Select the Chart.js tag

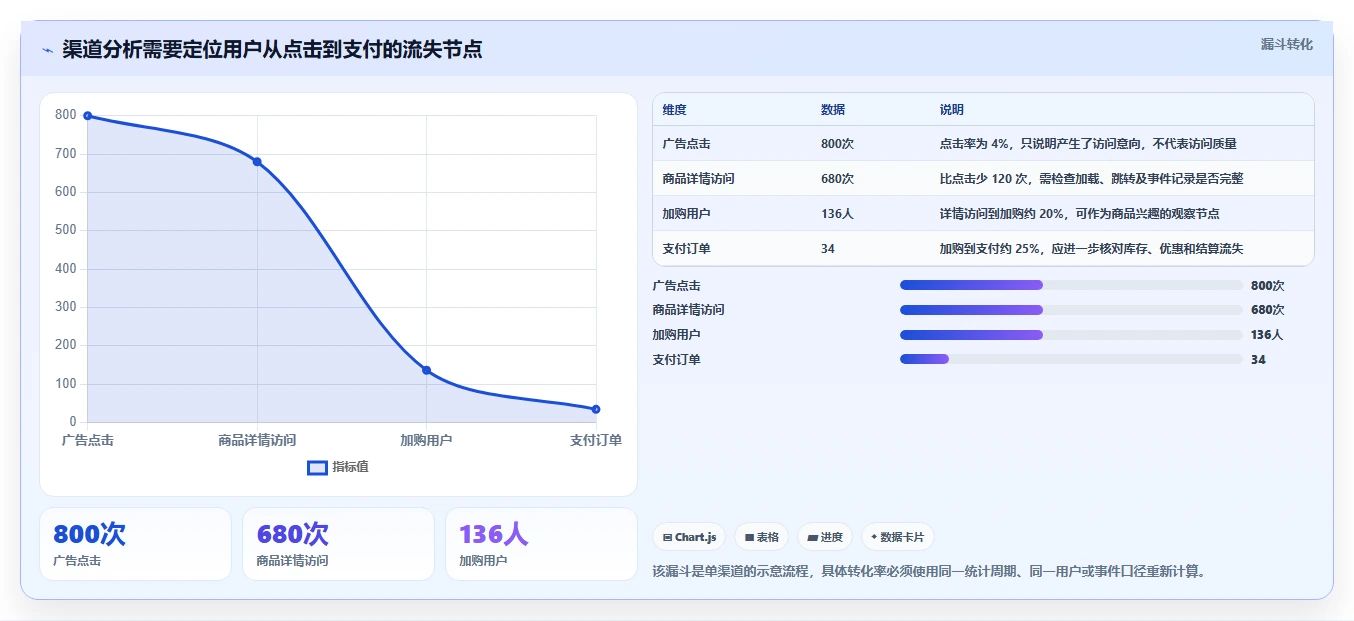point(689,537)
